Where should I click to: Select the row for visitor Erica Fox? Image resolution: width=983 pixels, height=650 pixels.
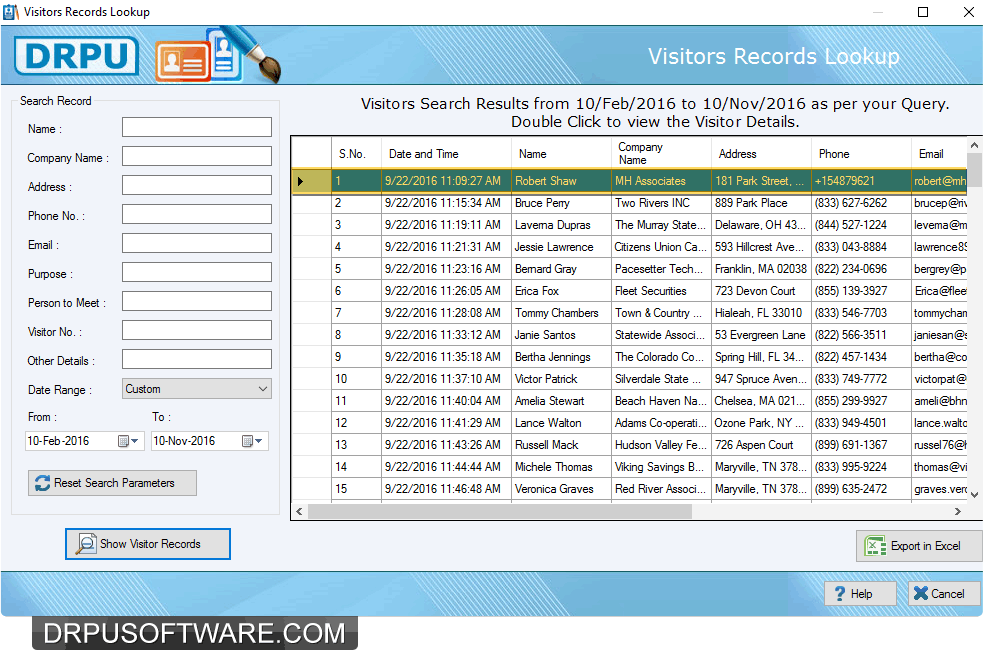click(x=560, y=290)
